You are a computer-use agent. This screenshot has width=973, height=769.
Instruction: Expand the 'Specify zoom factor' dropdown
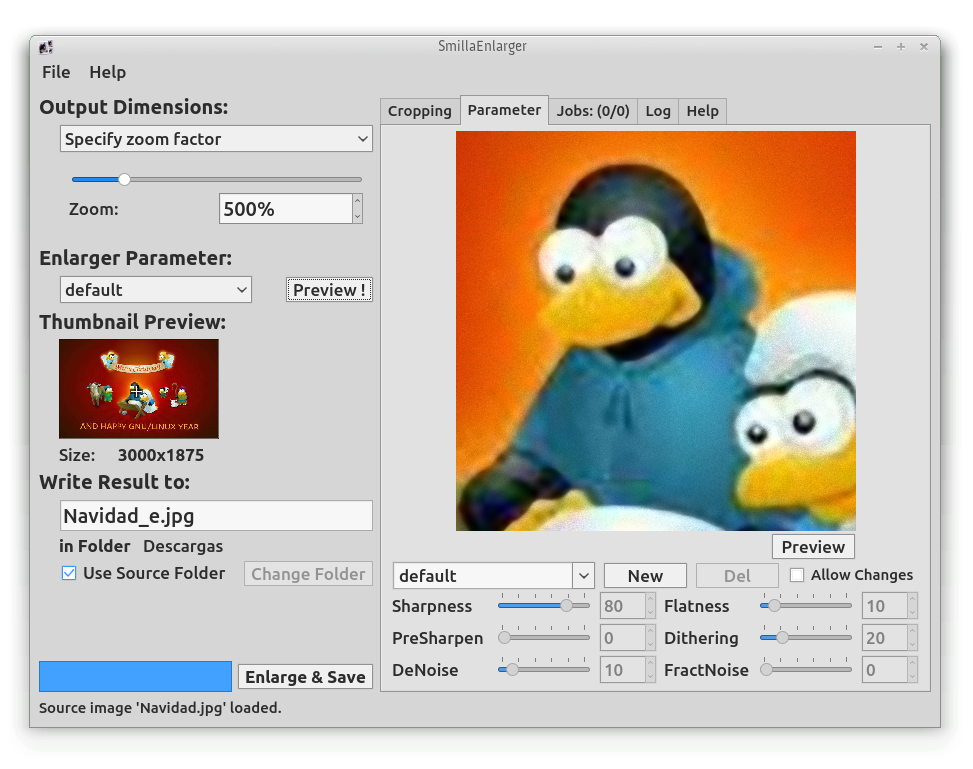click(216, 139)
